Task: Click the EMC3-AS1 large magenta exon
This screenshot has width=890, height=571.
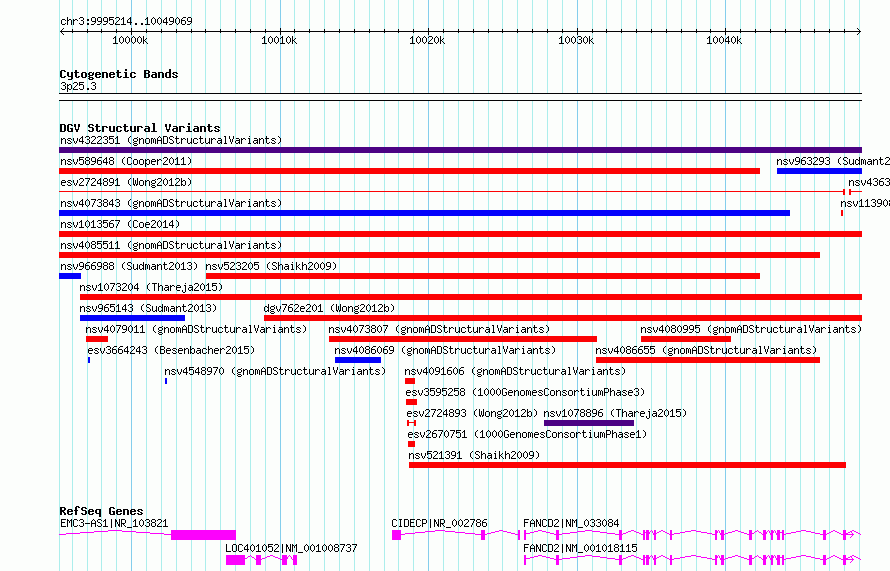Action: coord(203,535)
